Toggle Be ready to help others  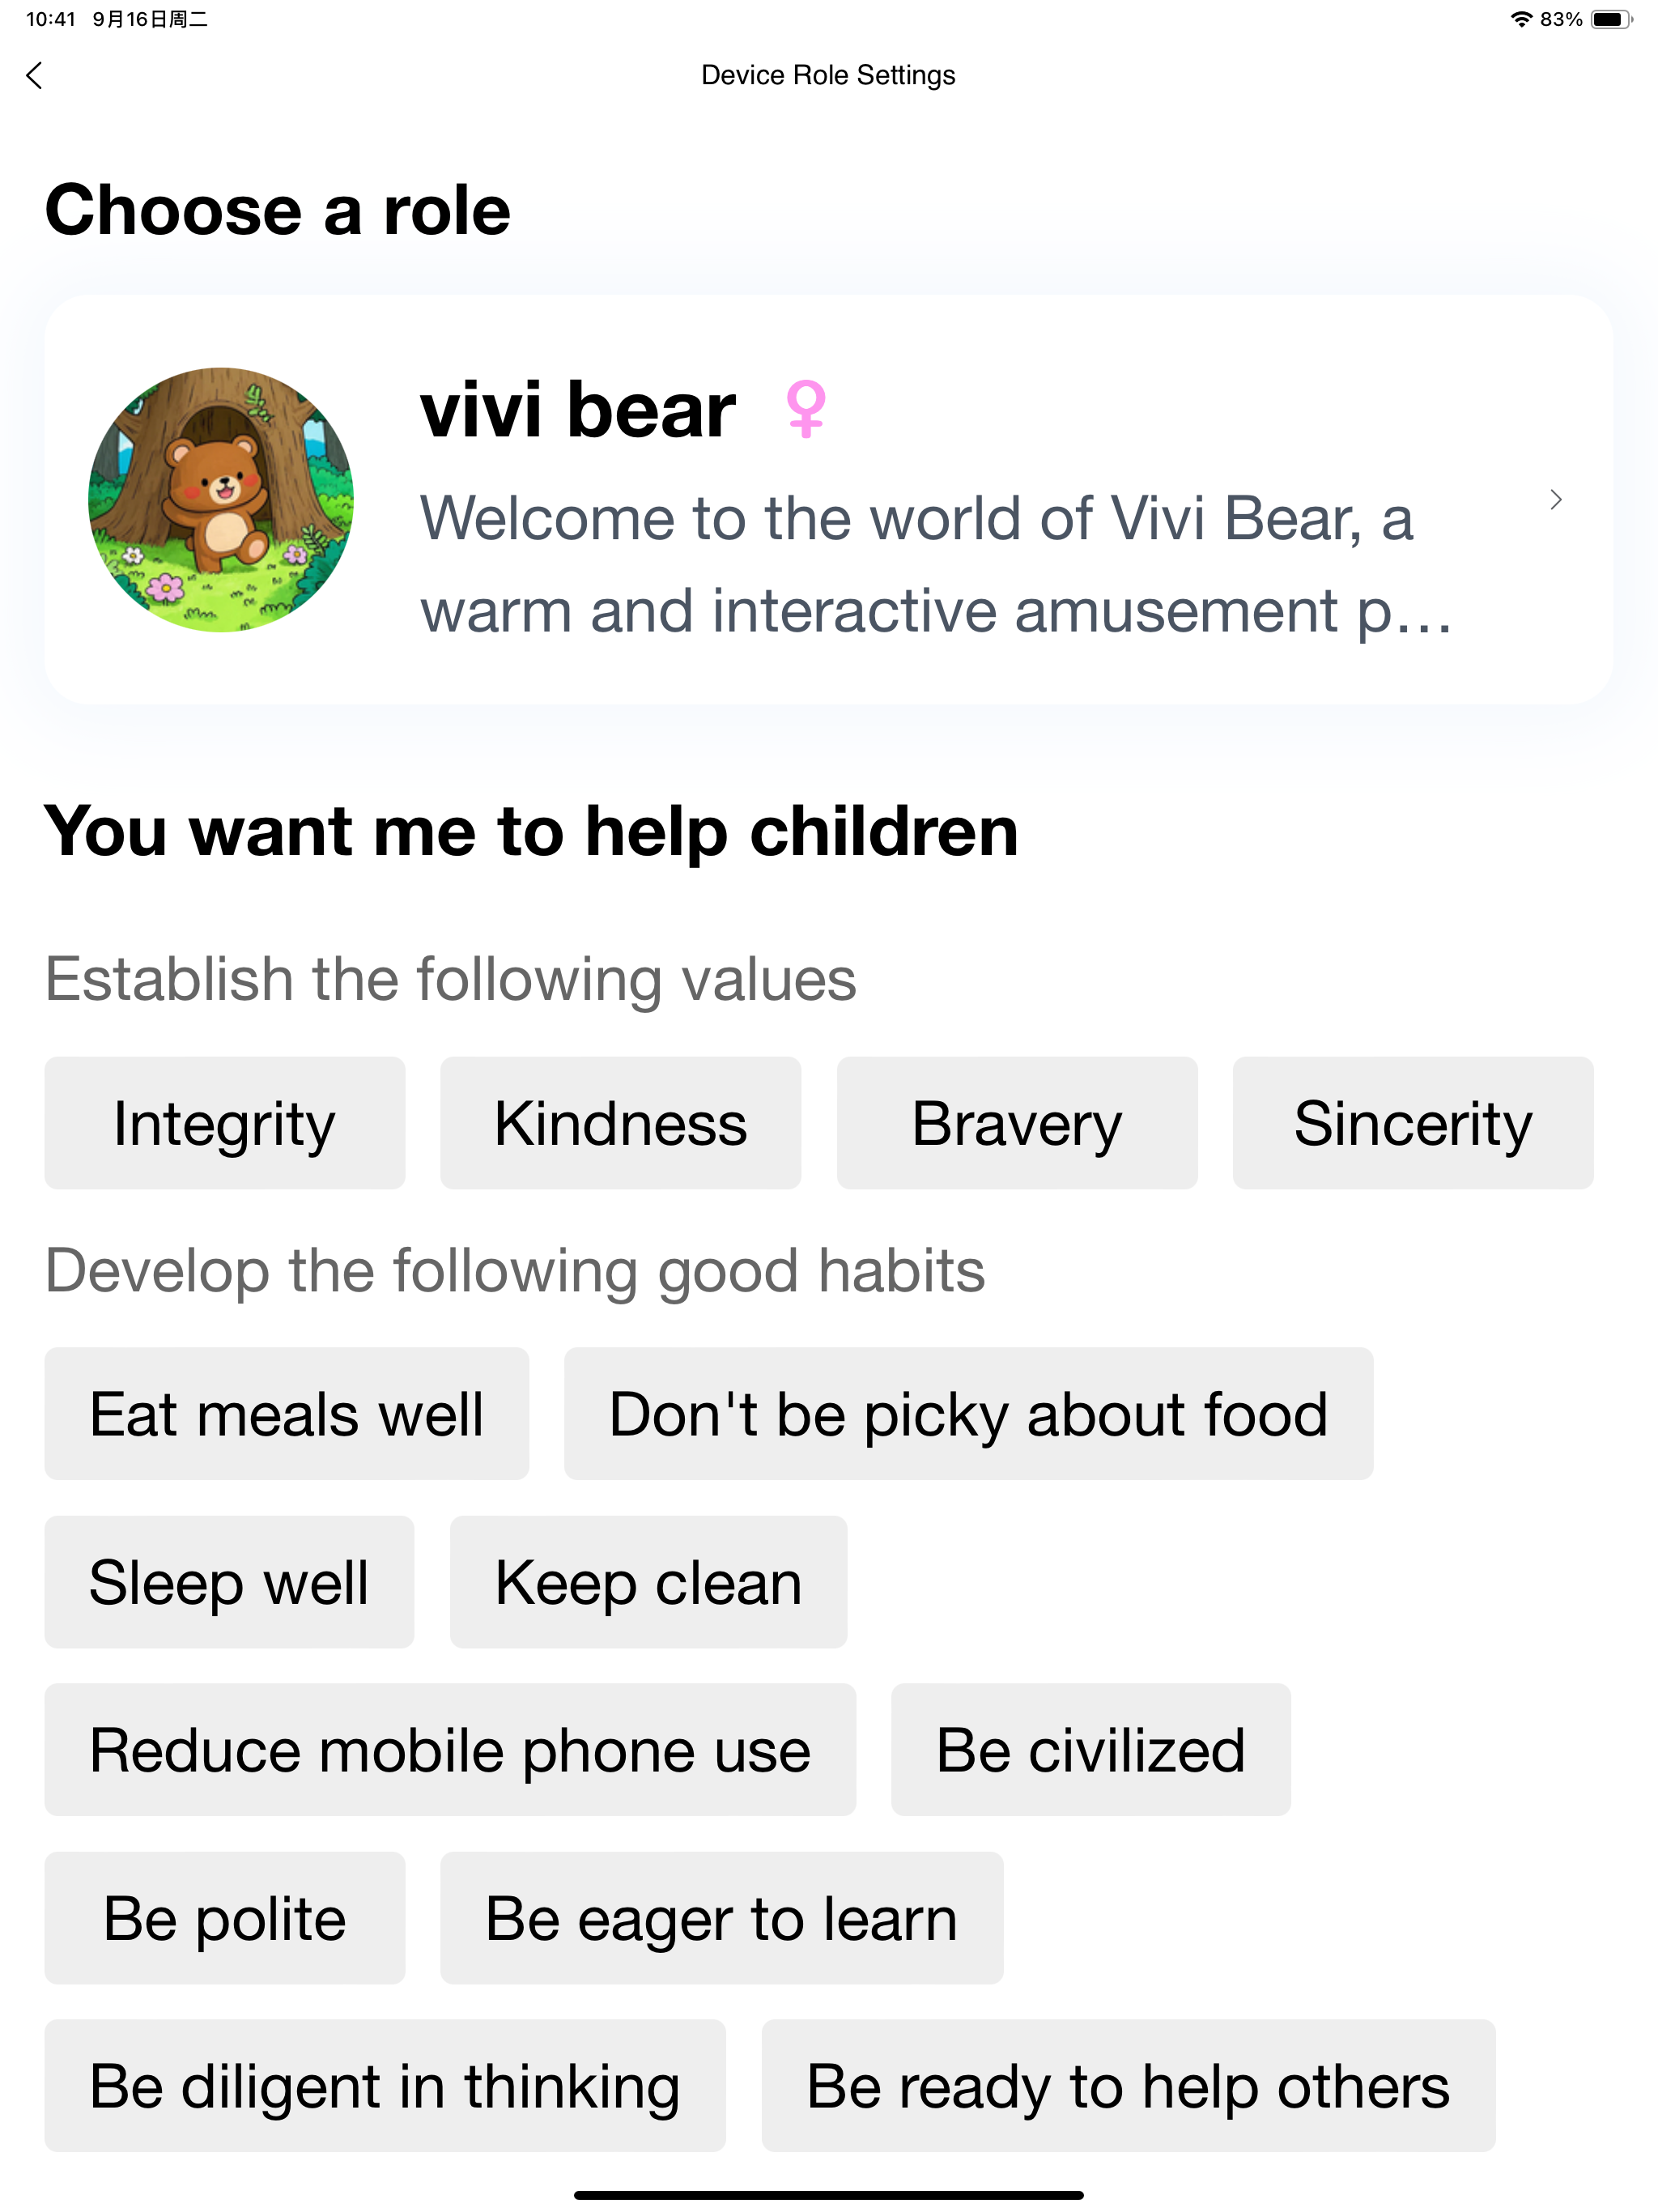tap(1128, 2085)
